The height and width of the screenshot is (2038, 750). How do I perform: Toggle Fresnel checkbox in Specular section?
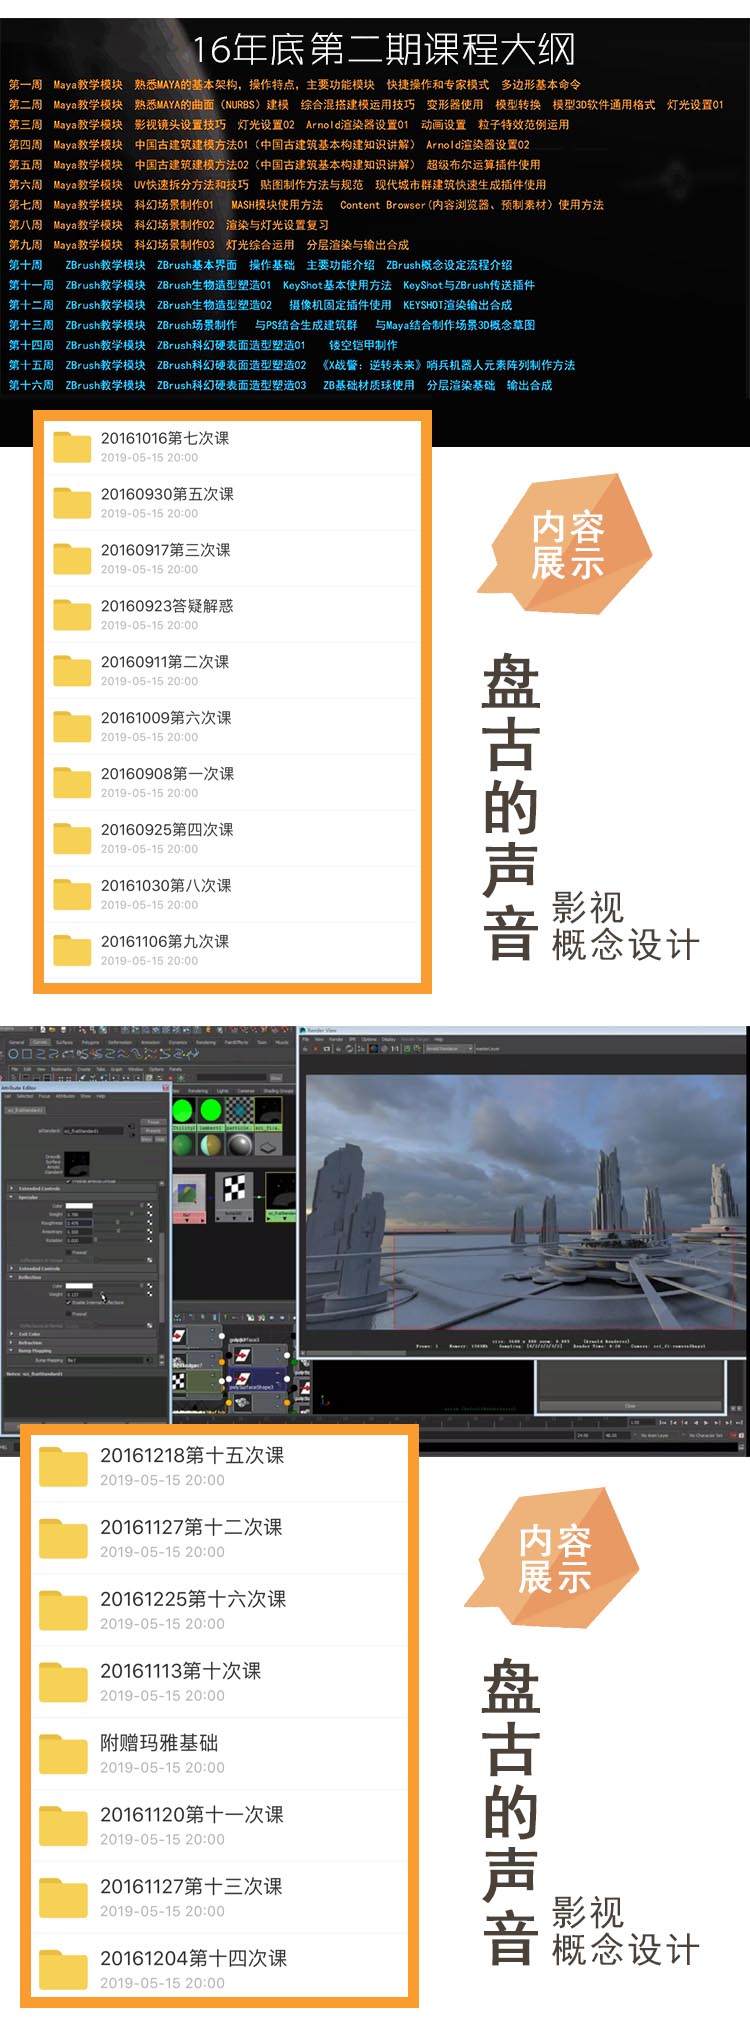pos(69,1252)
